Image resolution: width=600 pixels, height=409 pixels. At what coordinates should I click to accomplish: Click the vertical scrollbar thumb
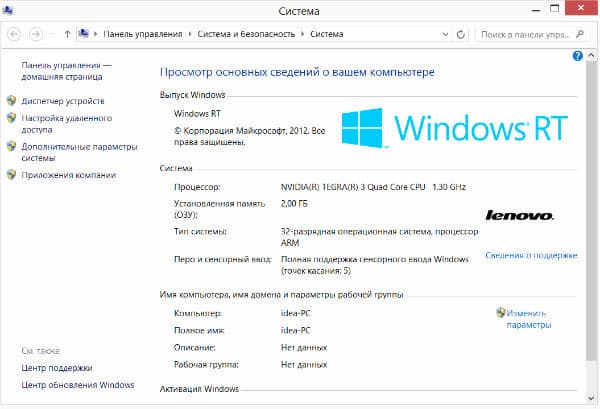tap(591, 211)
